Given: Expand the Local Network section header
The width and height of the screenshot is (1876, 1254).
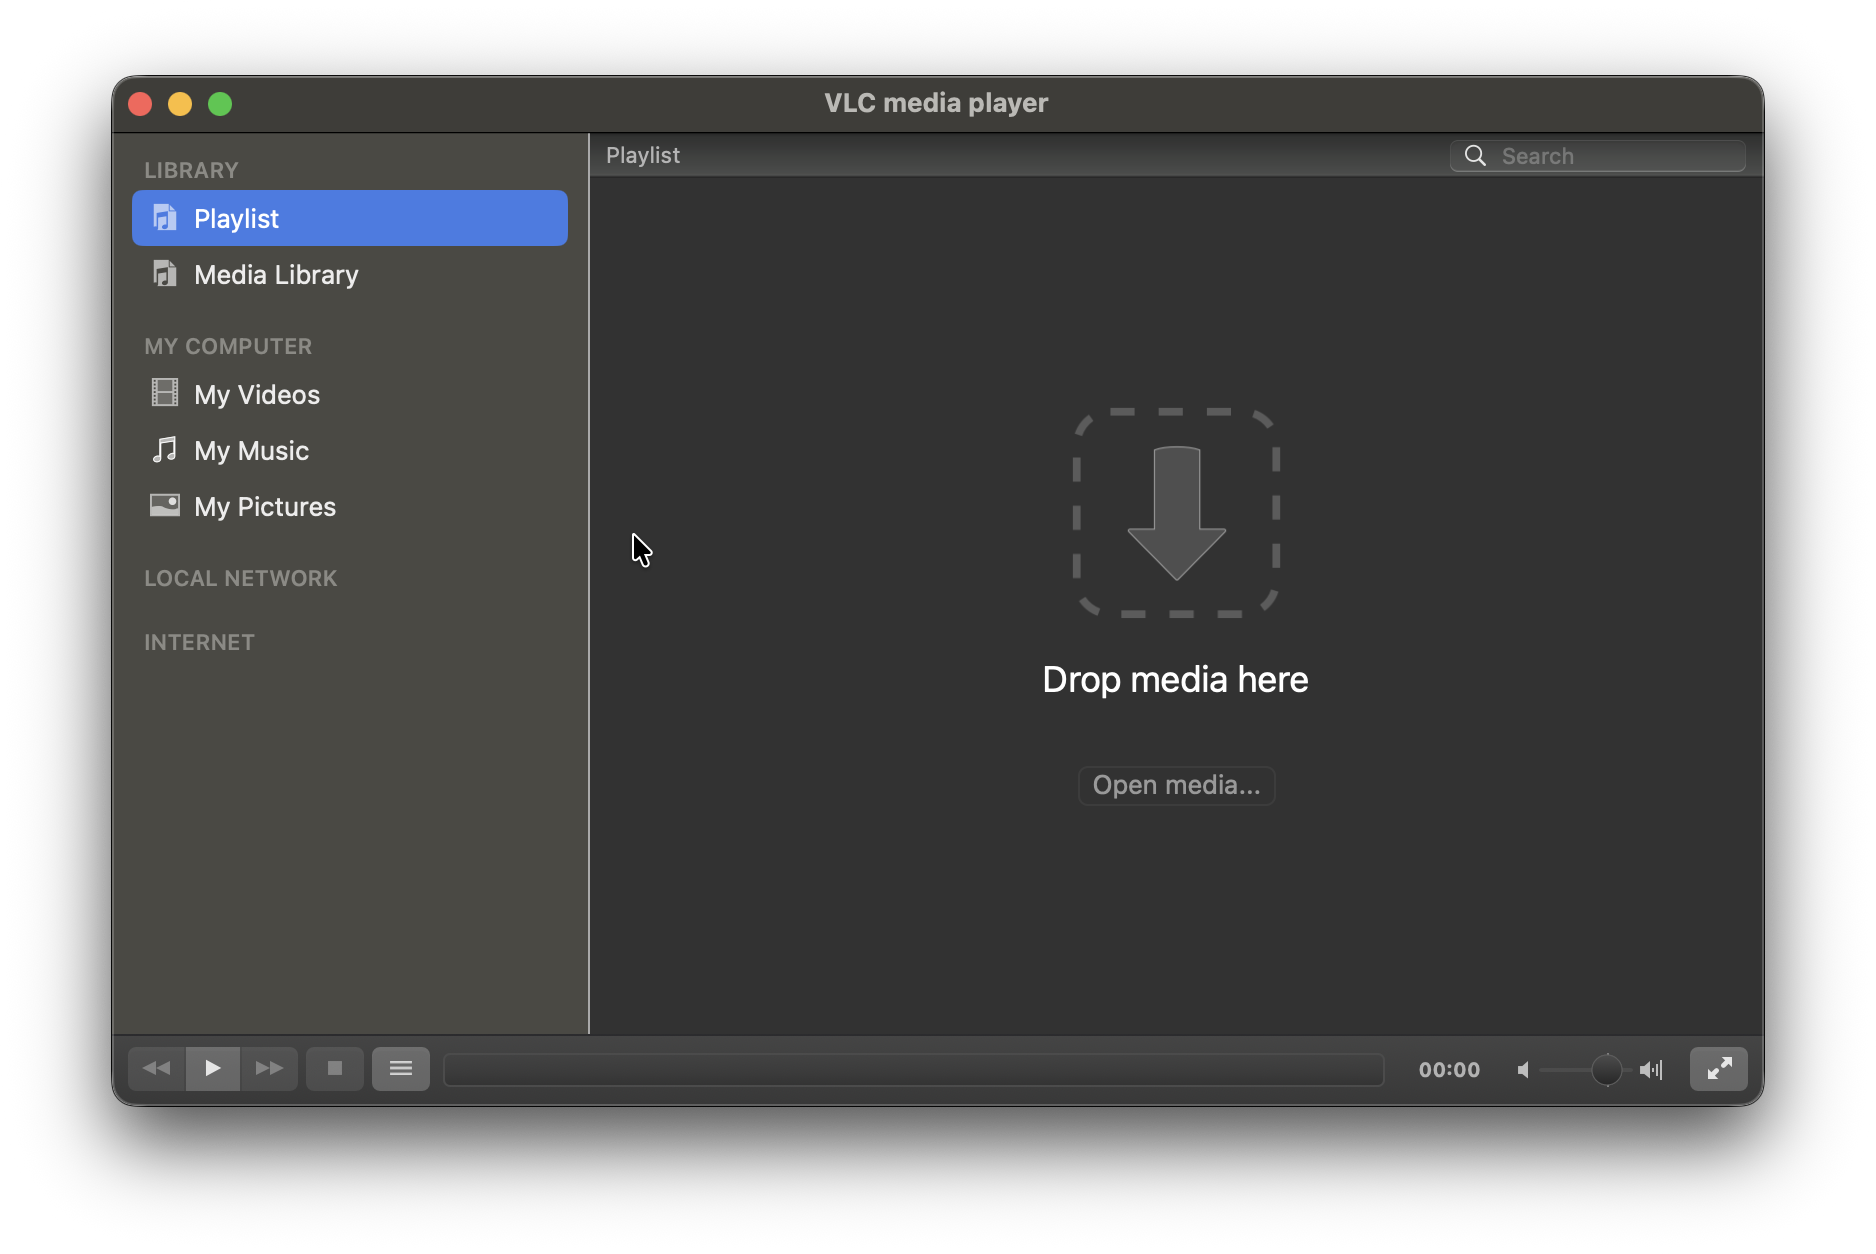Looking at the screenshot, I should 241,578.
